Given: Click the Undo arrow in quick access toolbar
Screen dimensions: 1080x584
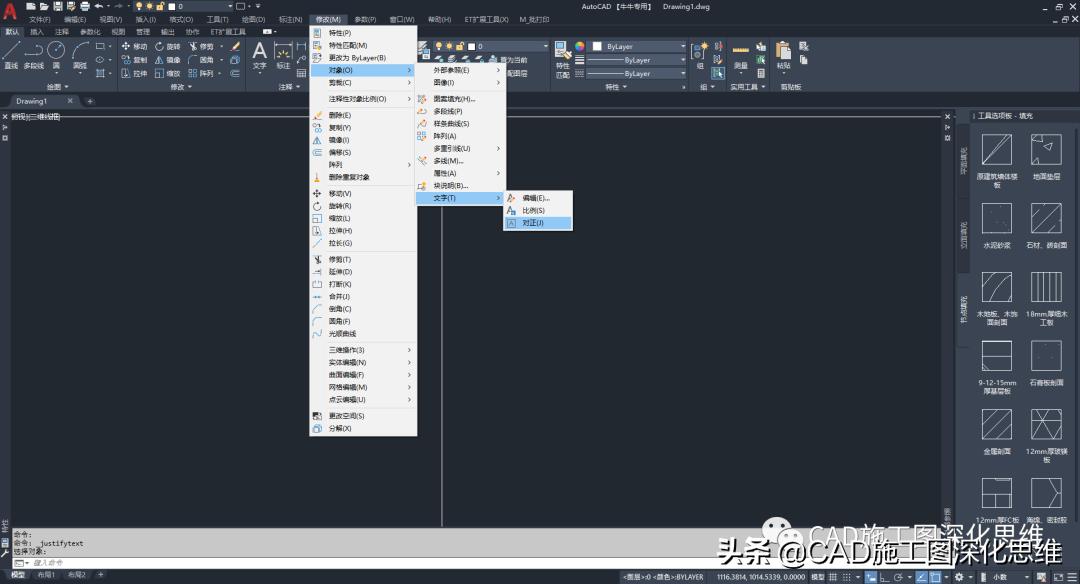Looking at the screenshot, I should click(98, 6).
